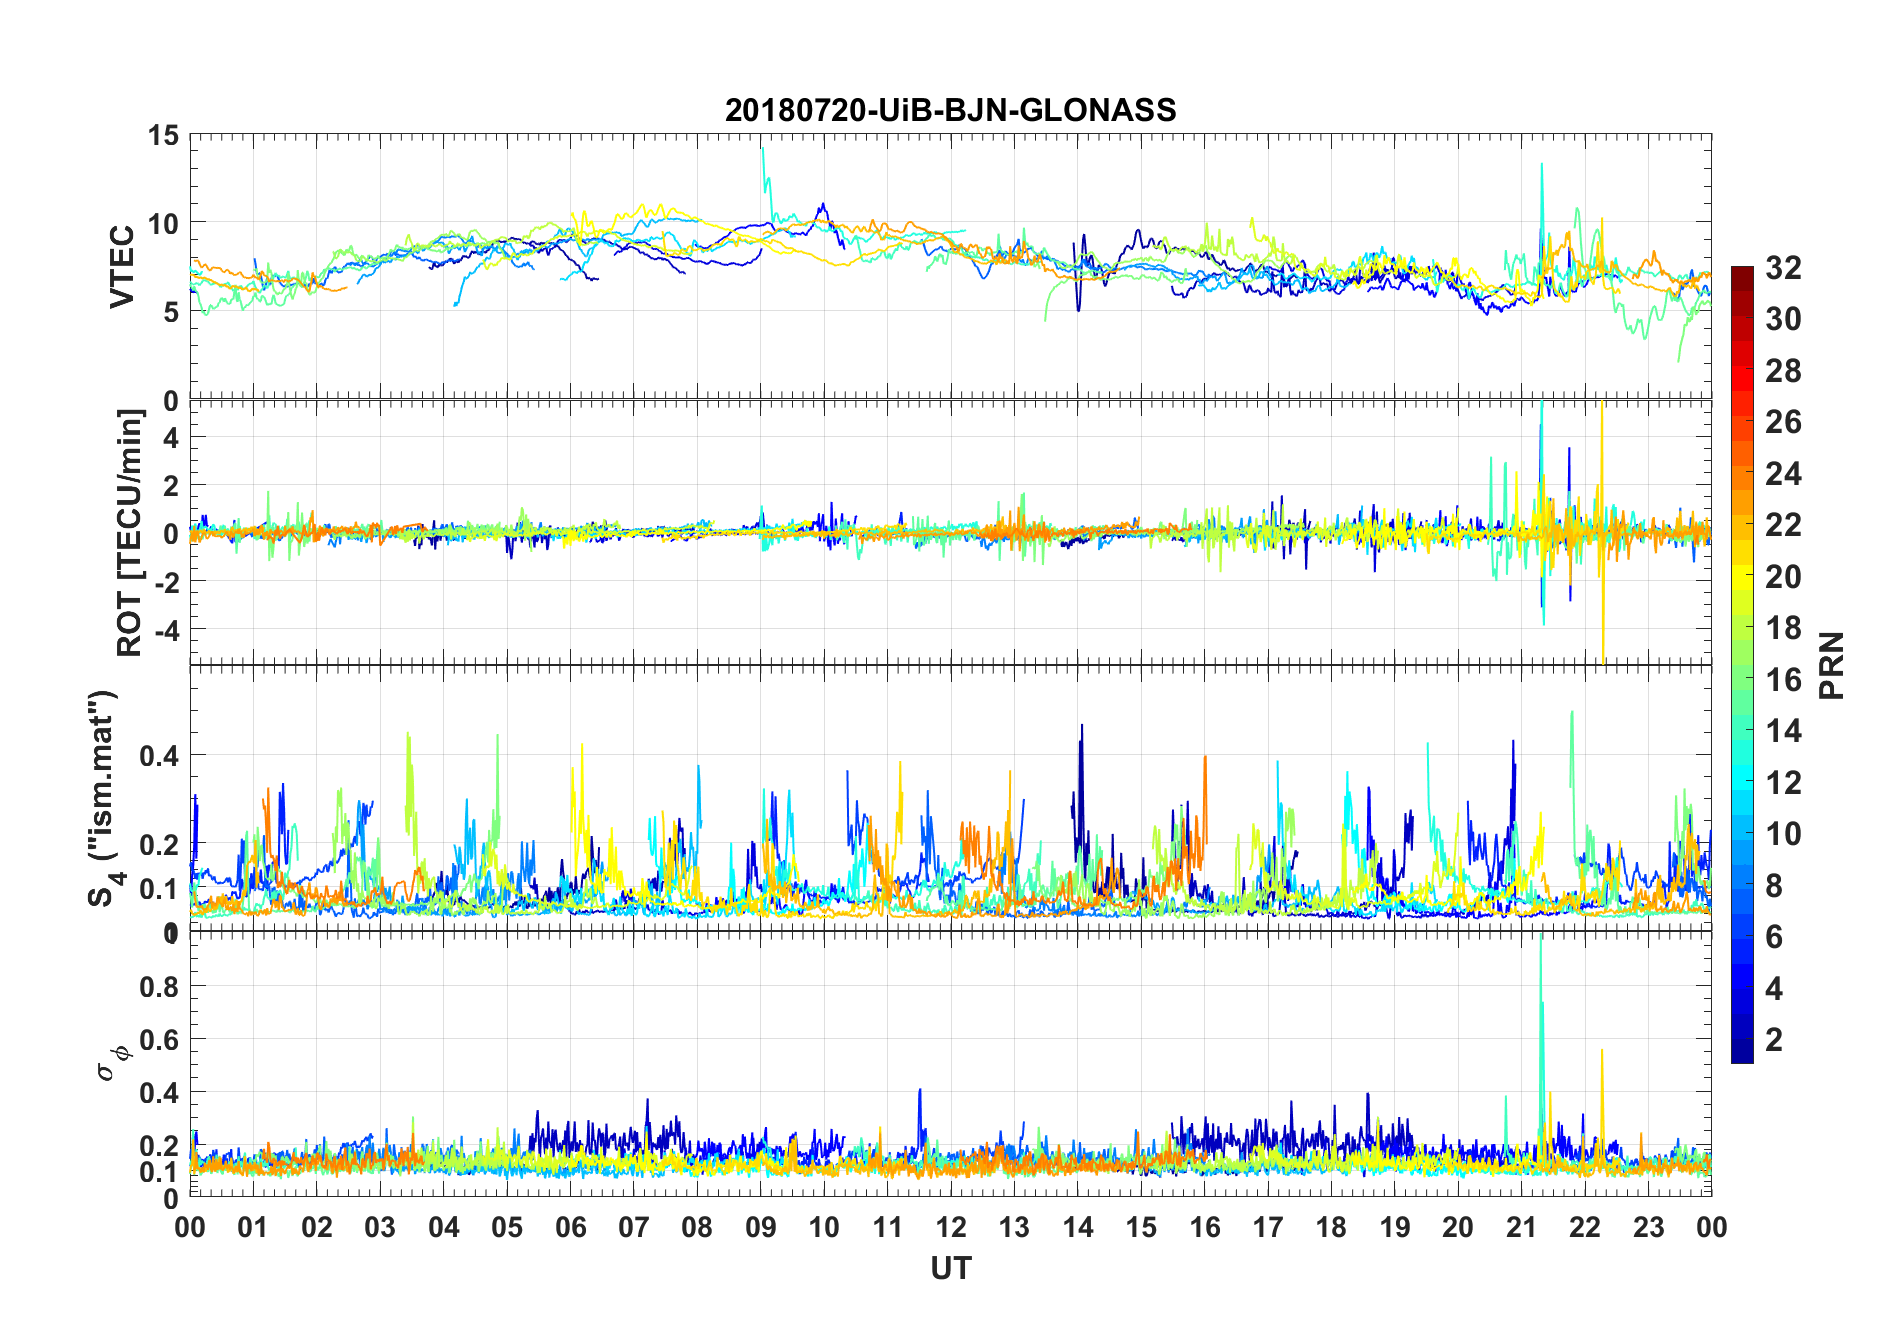Click the dark red top of the PRN colorbar

pos(1742,279)
